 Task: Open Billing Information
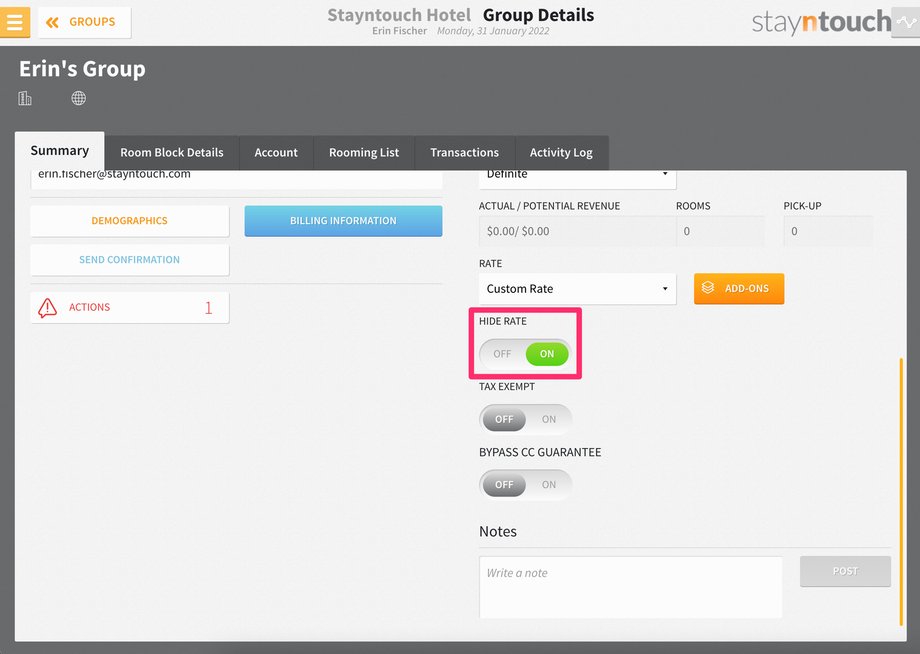point(343,221)
